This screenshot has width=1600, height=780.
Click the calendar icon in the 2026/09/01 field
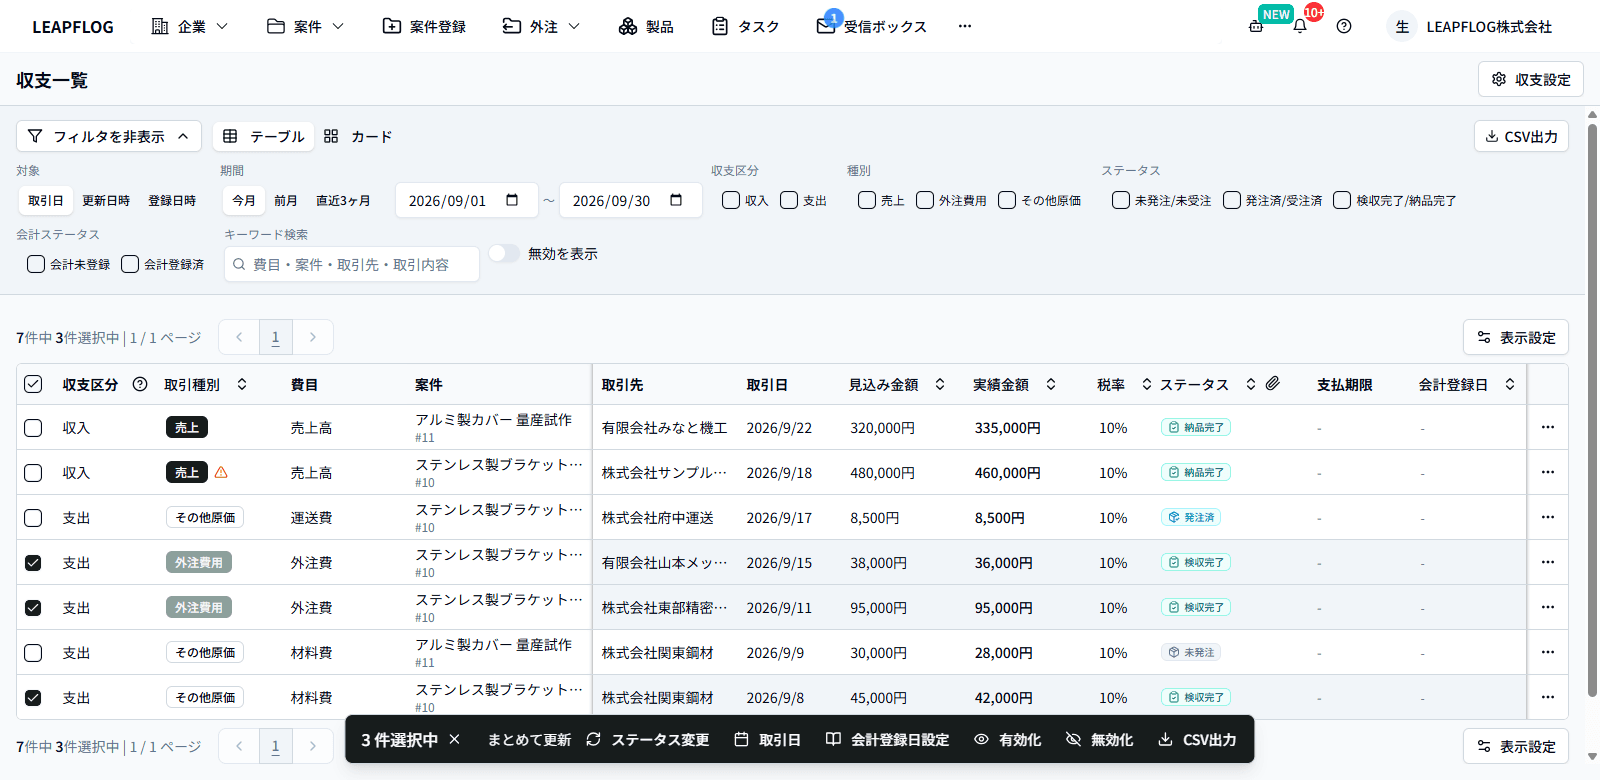512,200
